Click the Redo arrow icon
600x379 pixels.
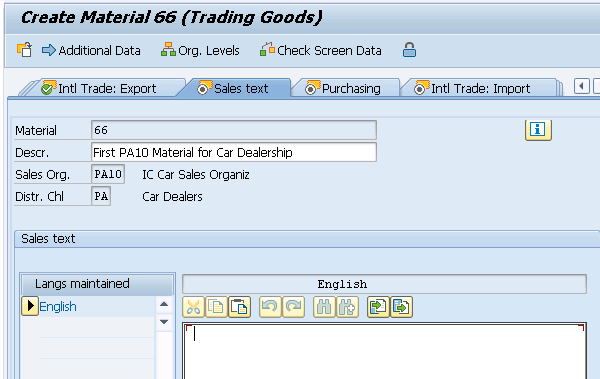click(293, 307)
